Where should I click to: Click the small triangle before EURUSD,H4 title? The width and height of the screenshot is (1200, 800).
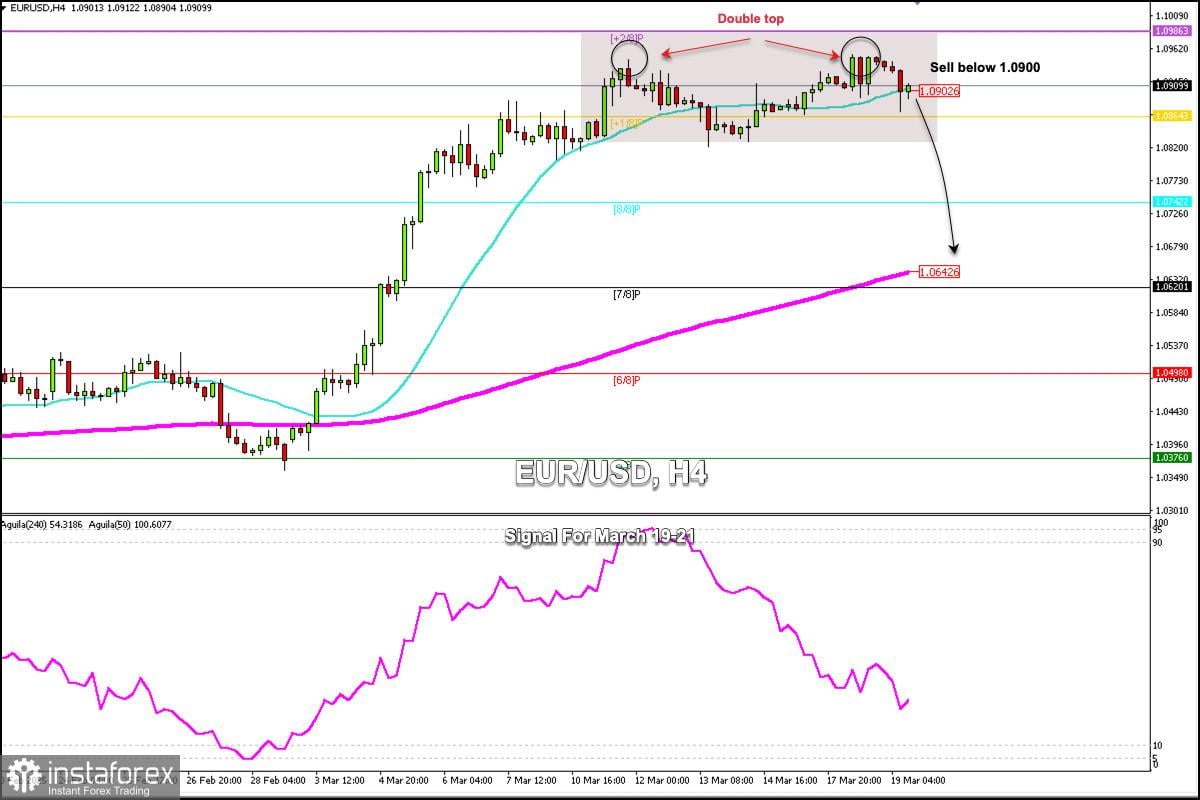5,6
